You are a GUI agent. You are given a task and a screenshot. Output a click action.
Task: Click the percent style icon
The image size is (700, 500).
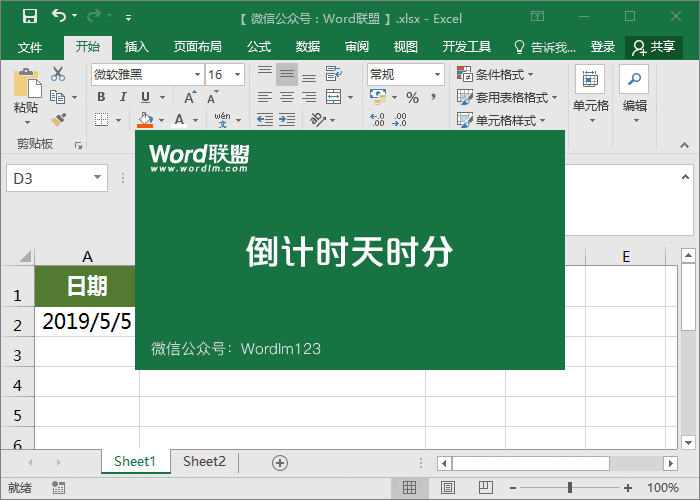click(x=412, y=97)
